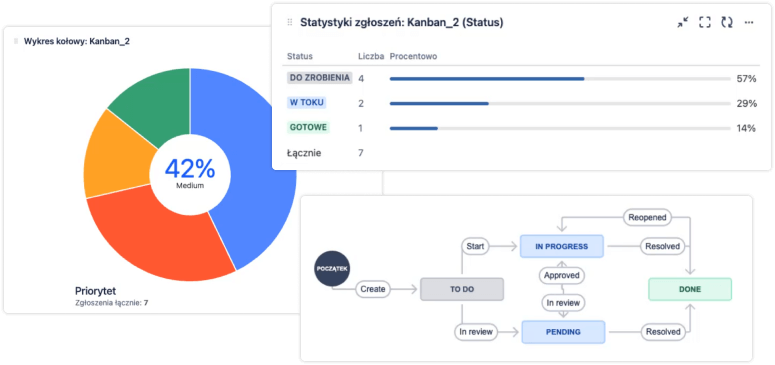The width and height of the screenshot is (775, 365).
Task: Refresh the Statystyki zgłoszeń gadget
Action: (727, 22)
